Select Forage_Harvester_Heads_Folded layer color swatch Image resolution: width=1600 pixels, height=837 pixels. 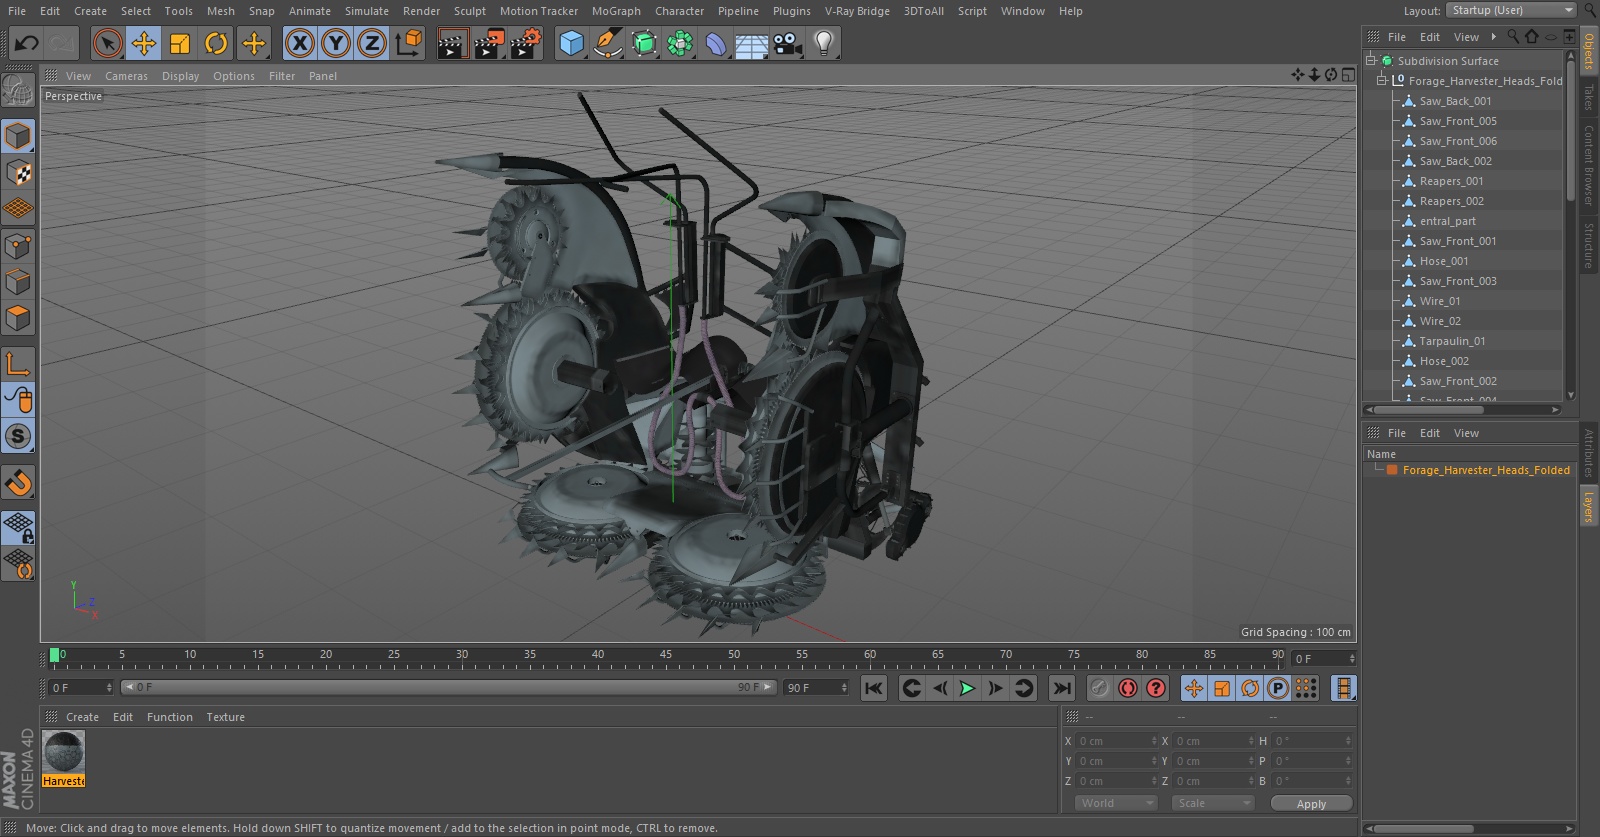click(1392, 470)
